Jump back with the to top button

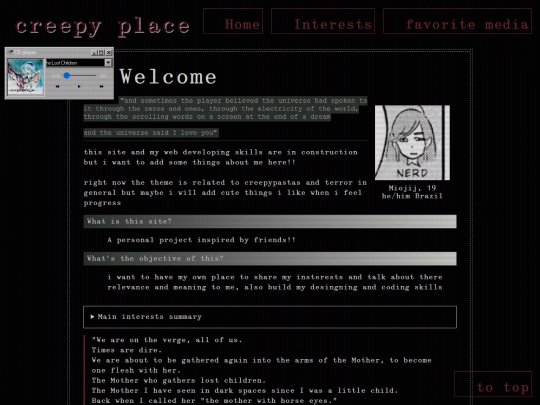tap(493, 384)
